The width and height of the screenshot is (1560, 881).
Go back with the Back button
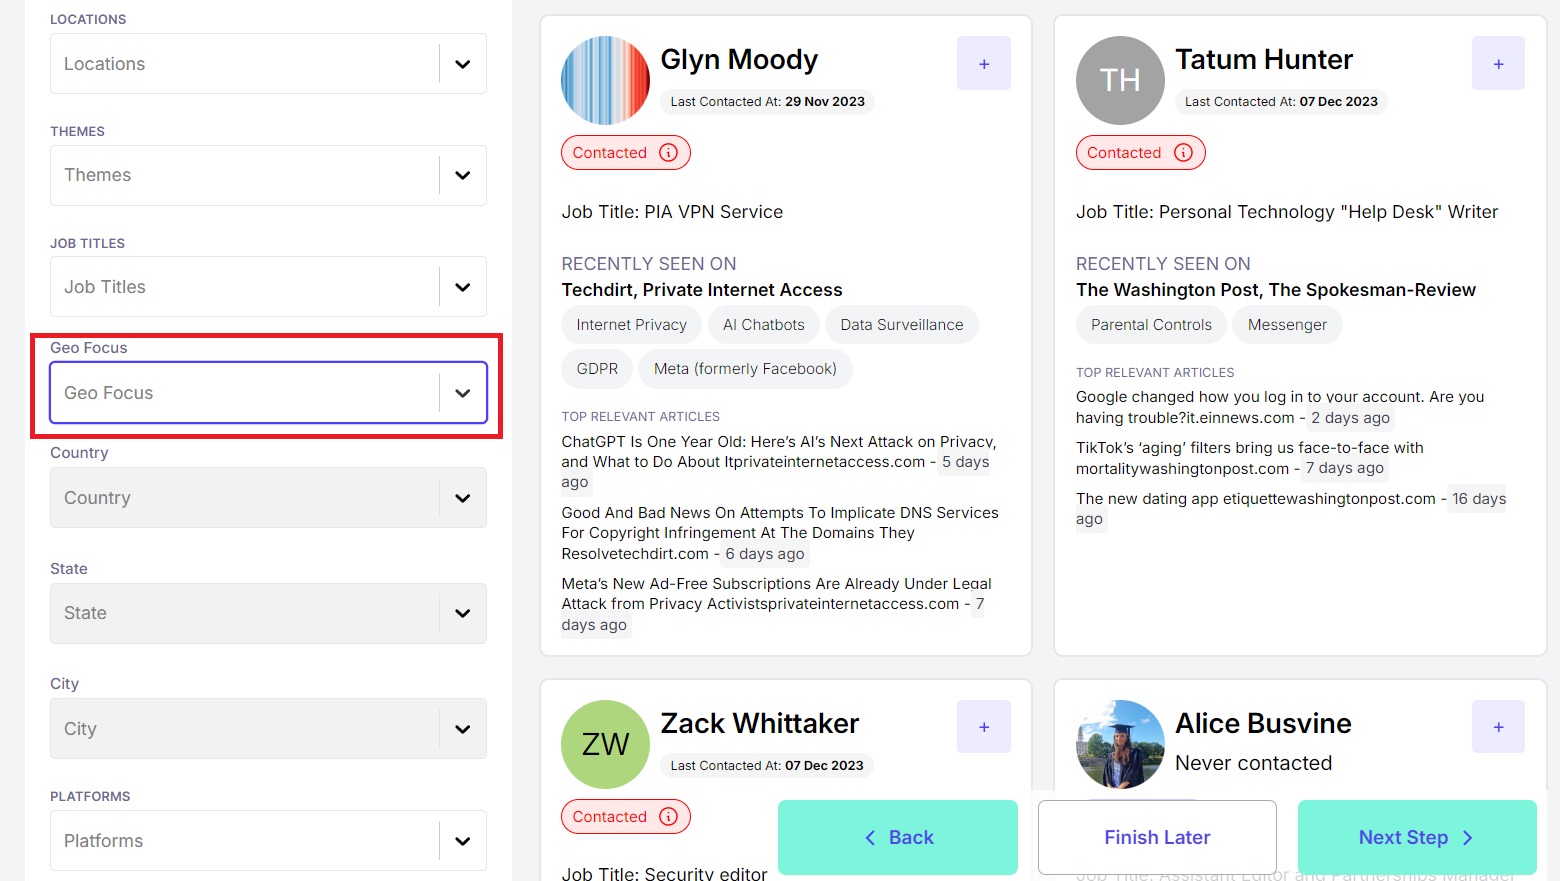898,837
